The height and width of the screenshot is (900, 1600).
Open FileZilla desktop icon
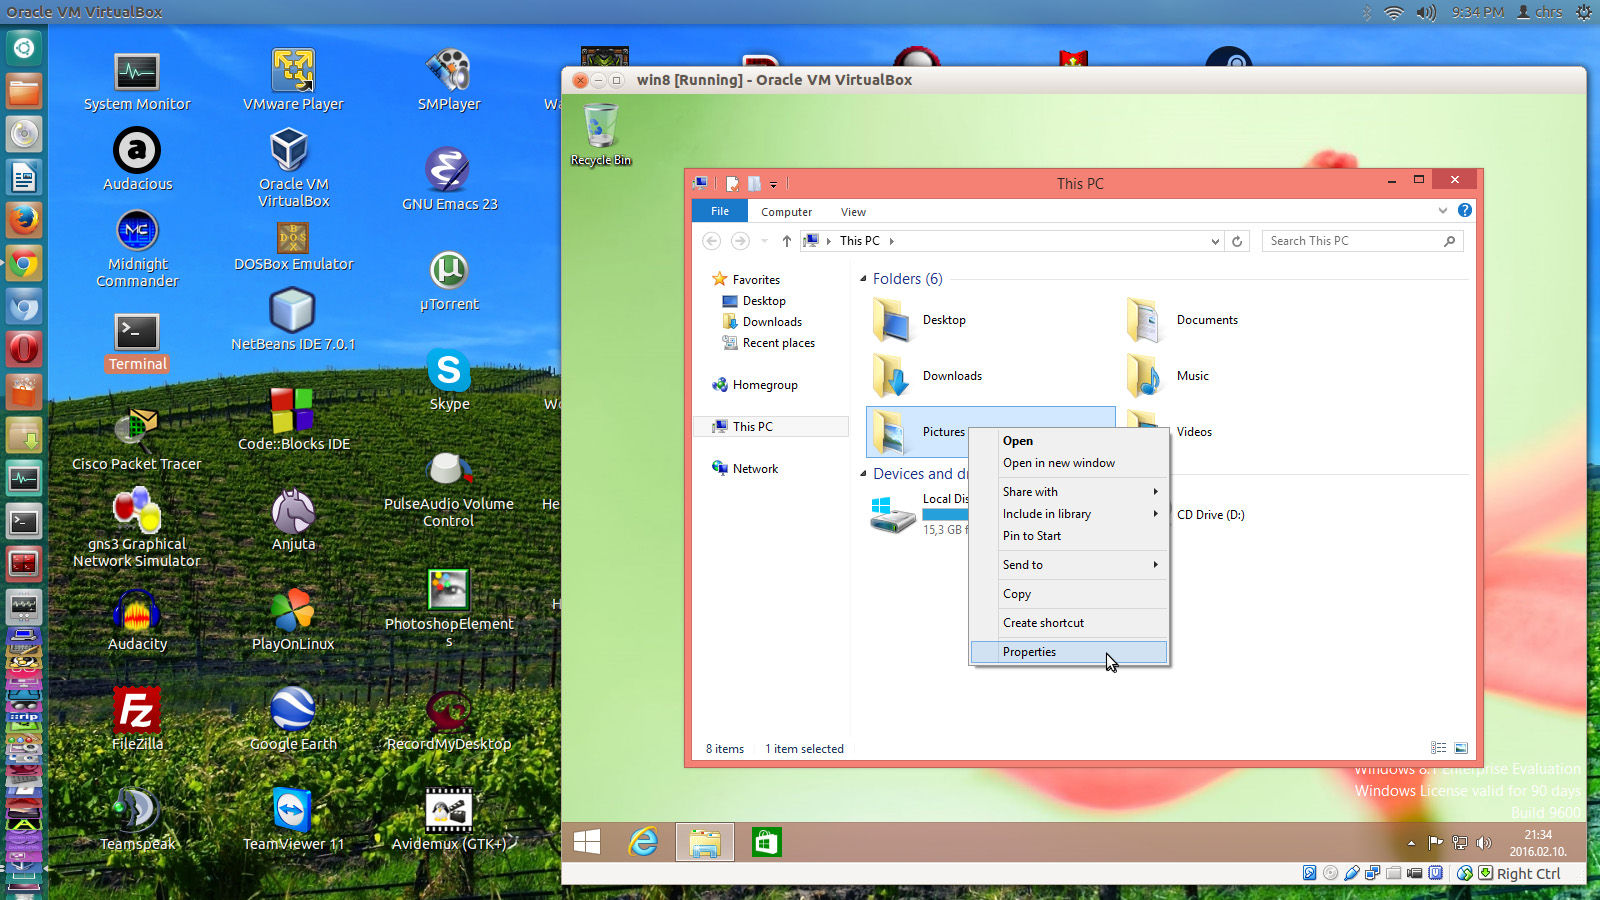click(137, 720)
